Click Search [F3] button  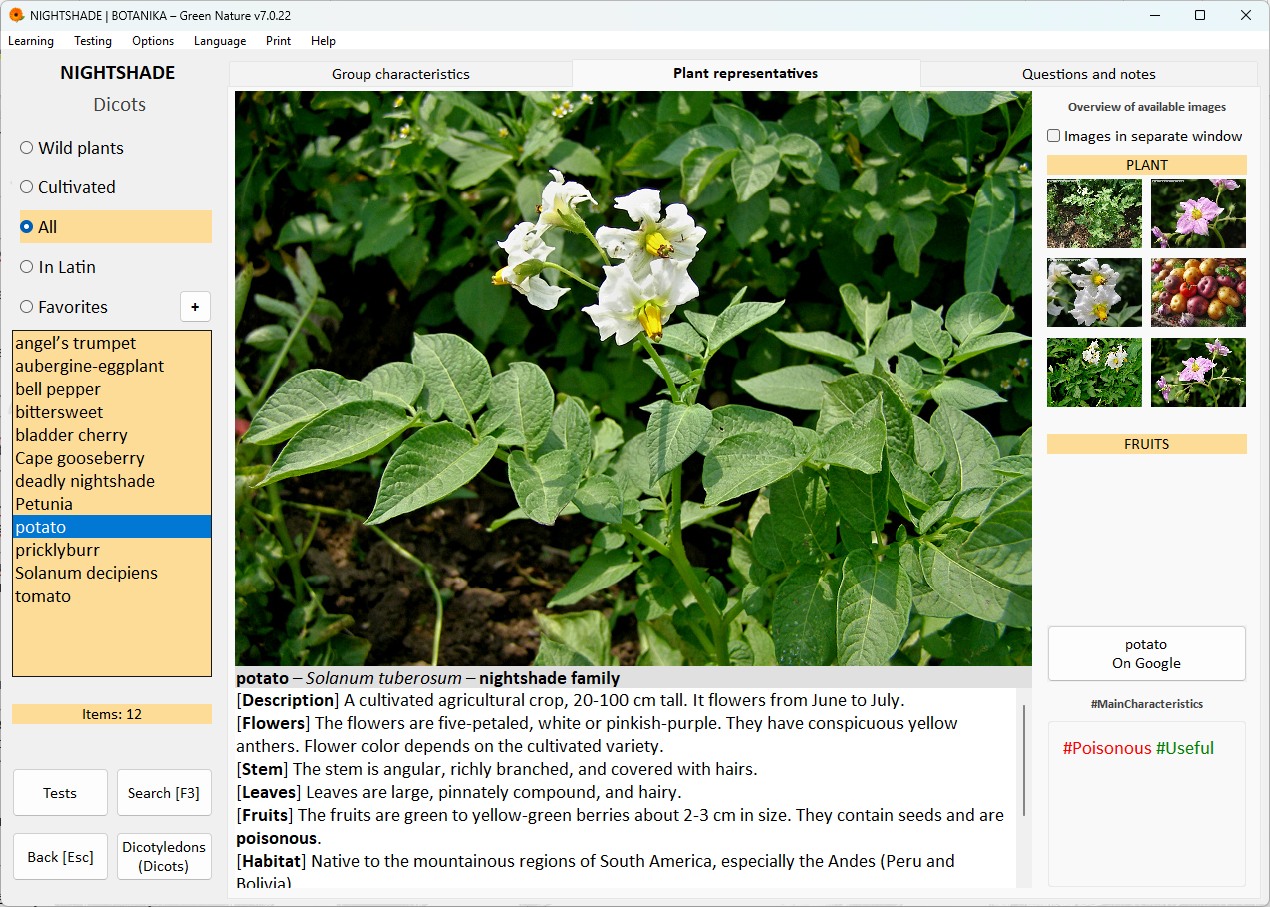point(164,793)
